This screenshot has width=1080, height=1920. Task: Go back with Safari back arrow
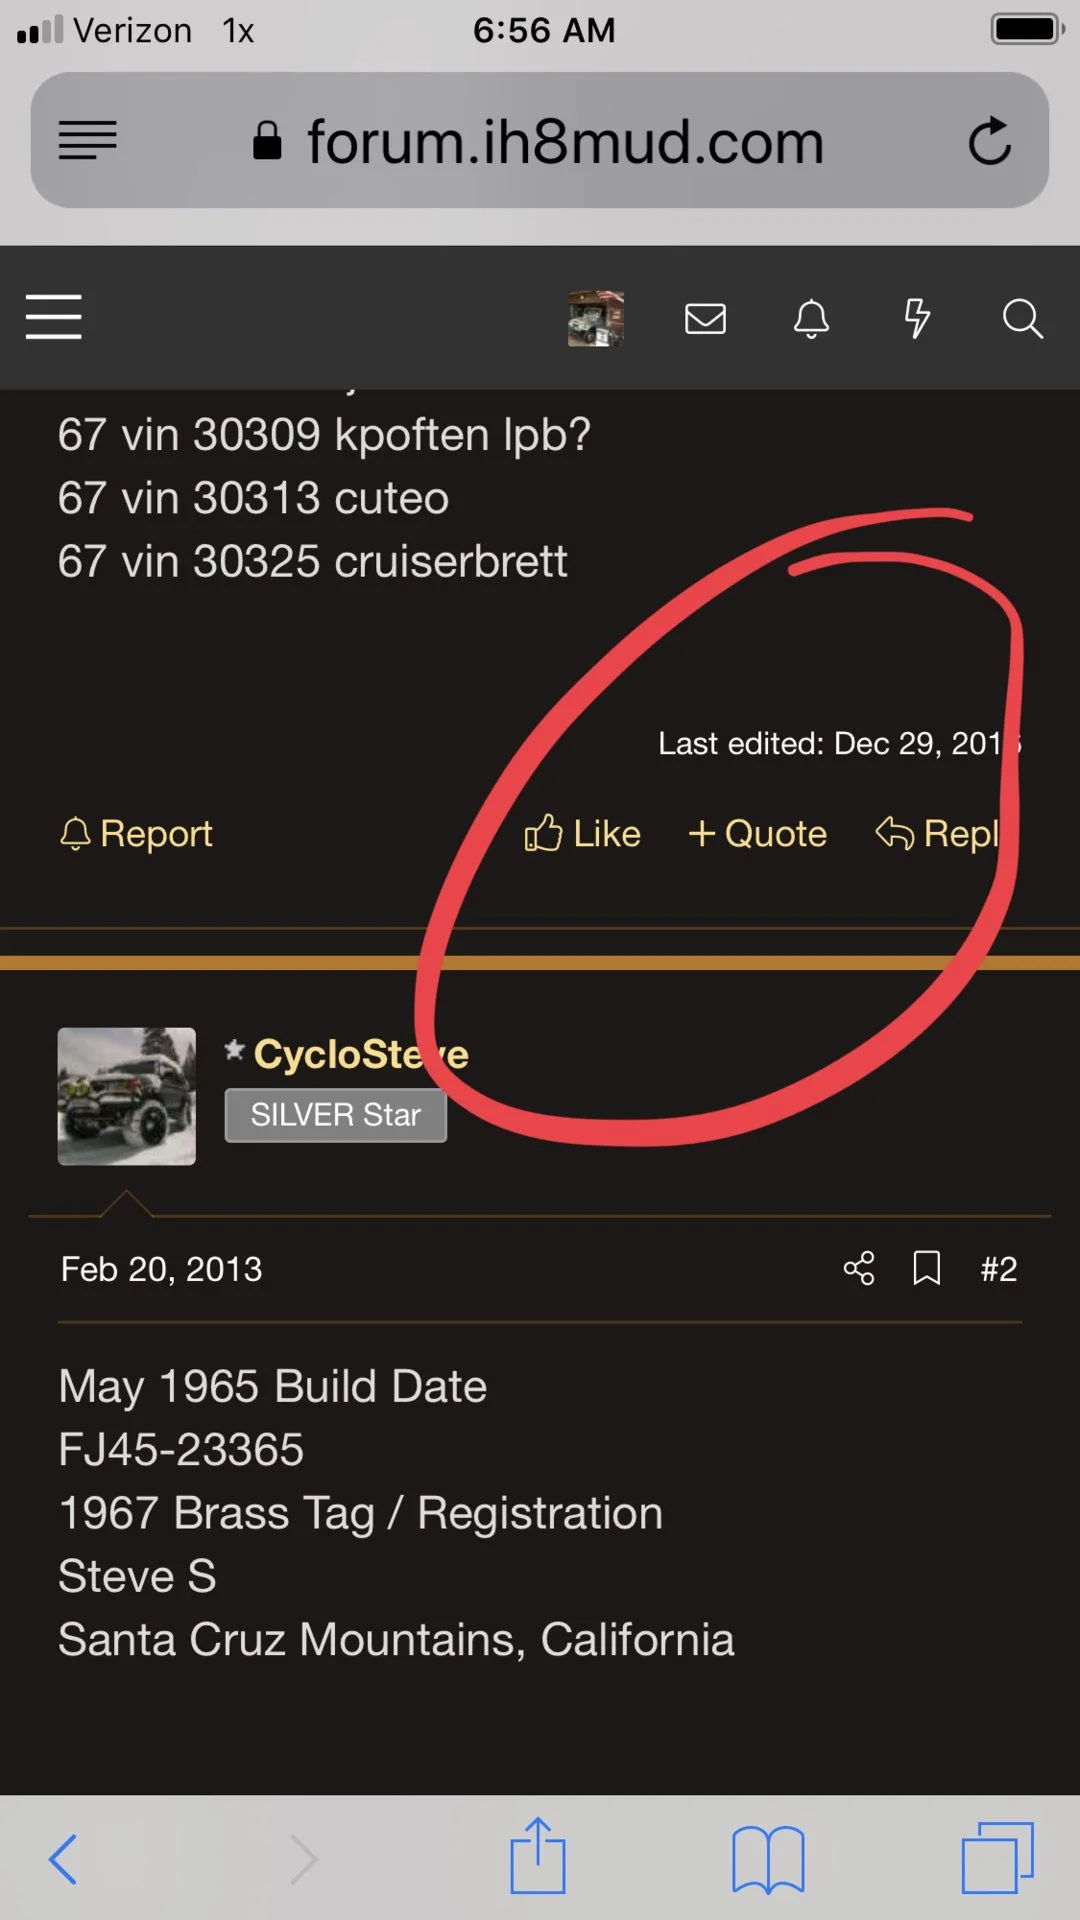click(63, 1859)
